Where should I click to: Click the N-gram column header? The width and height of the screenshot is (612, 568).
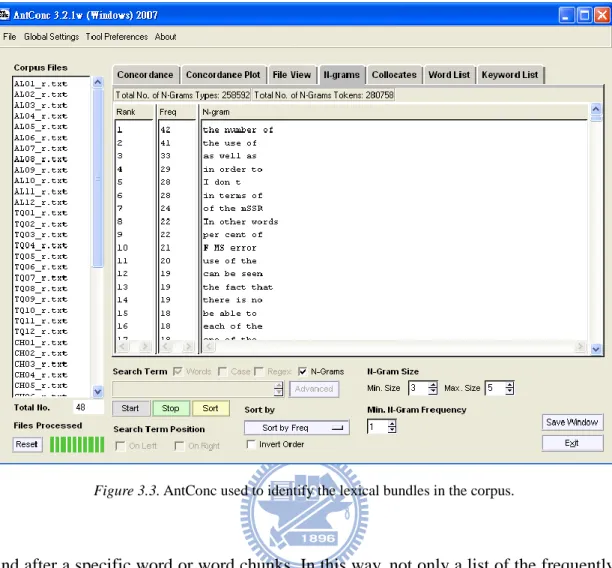(x=394, y=112)
